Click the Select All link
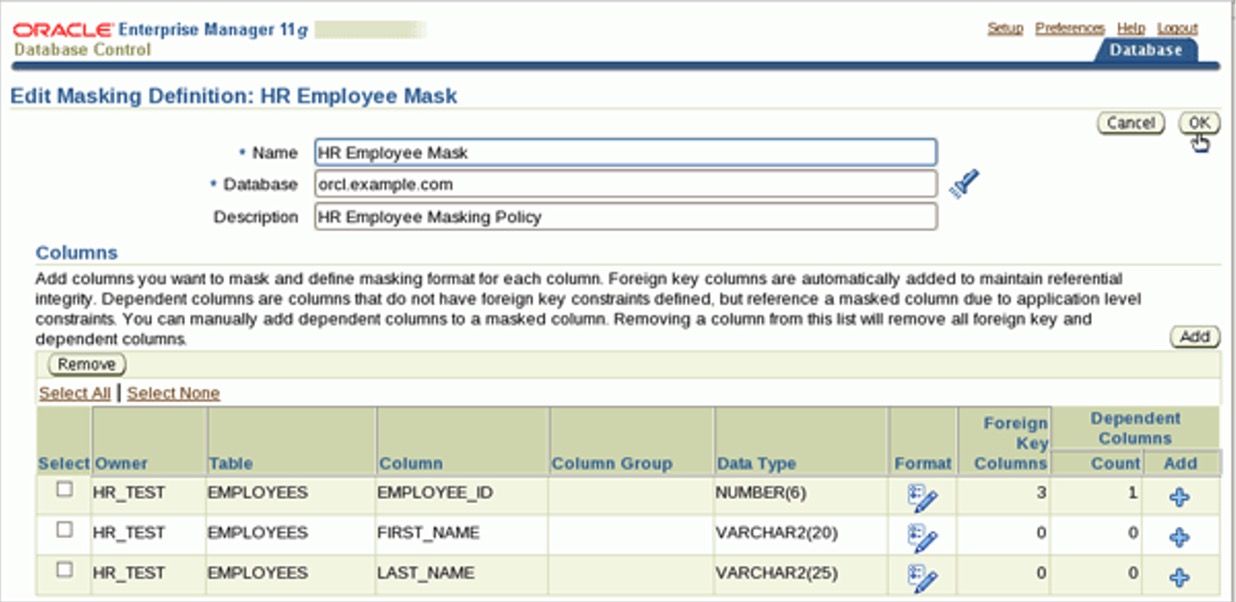The image size is (1236, 602). click(75, 393)
